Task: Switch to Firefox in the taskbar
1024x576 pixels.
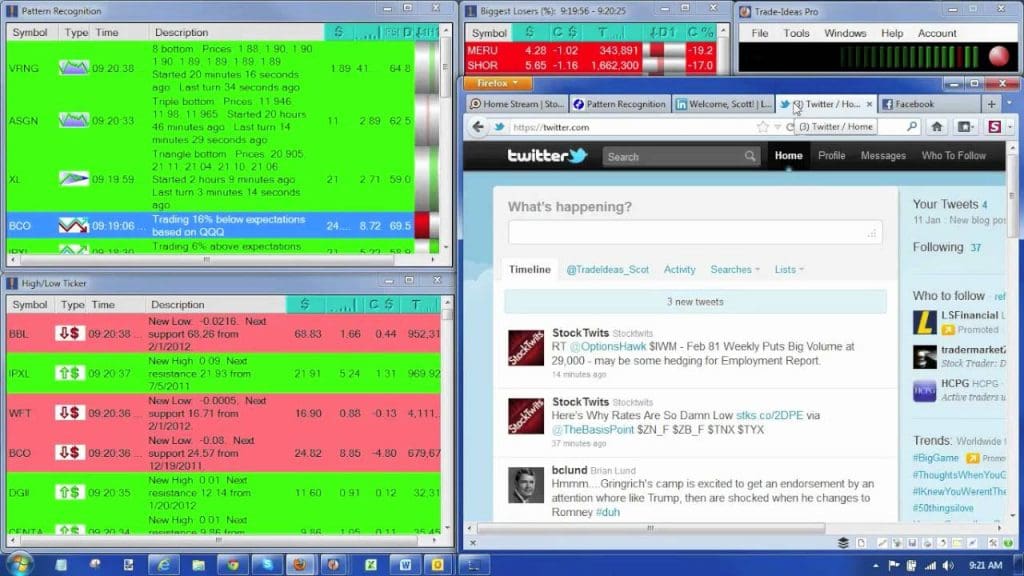Action: [x=300, y=565]
